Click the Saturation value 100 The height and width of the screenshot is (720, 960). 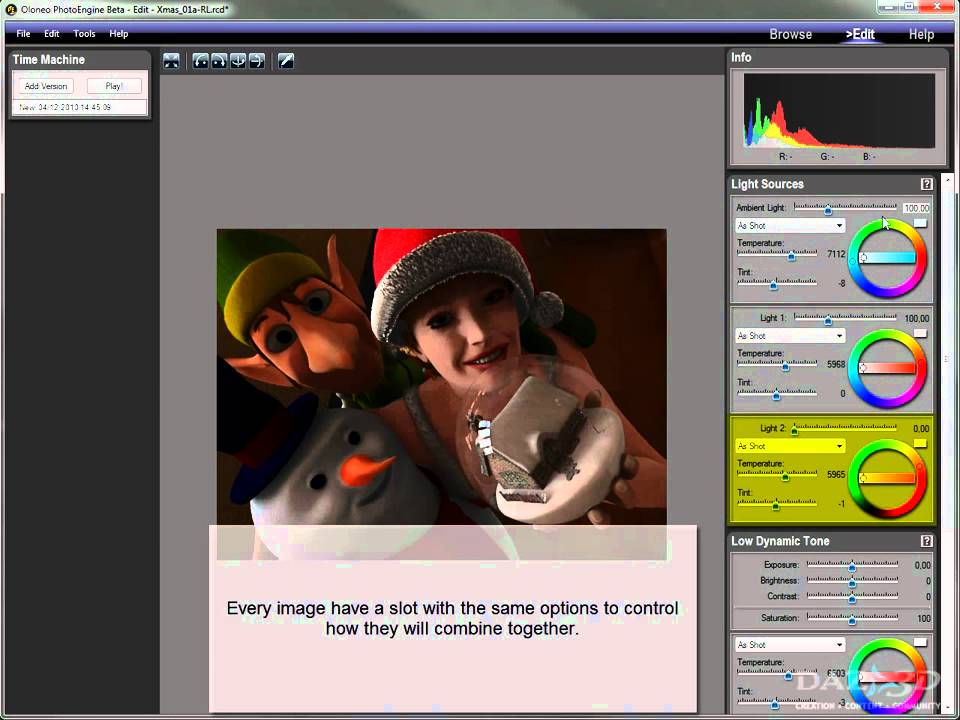tap(923, 618)
